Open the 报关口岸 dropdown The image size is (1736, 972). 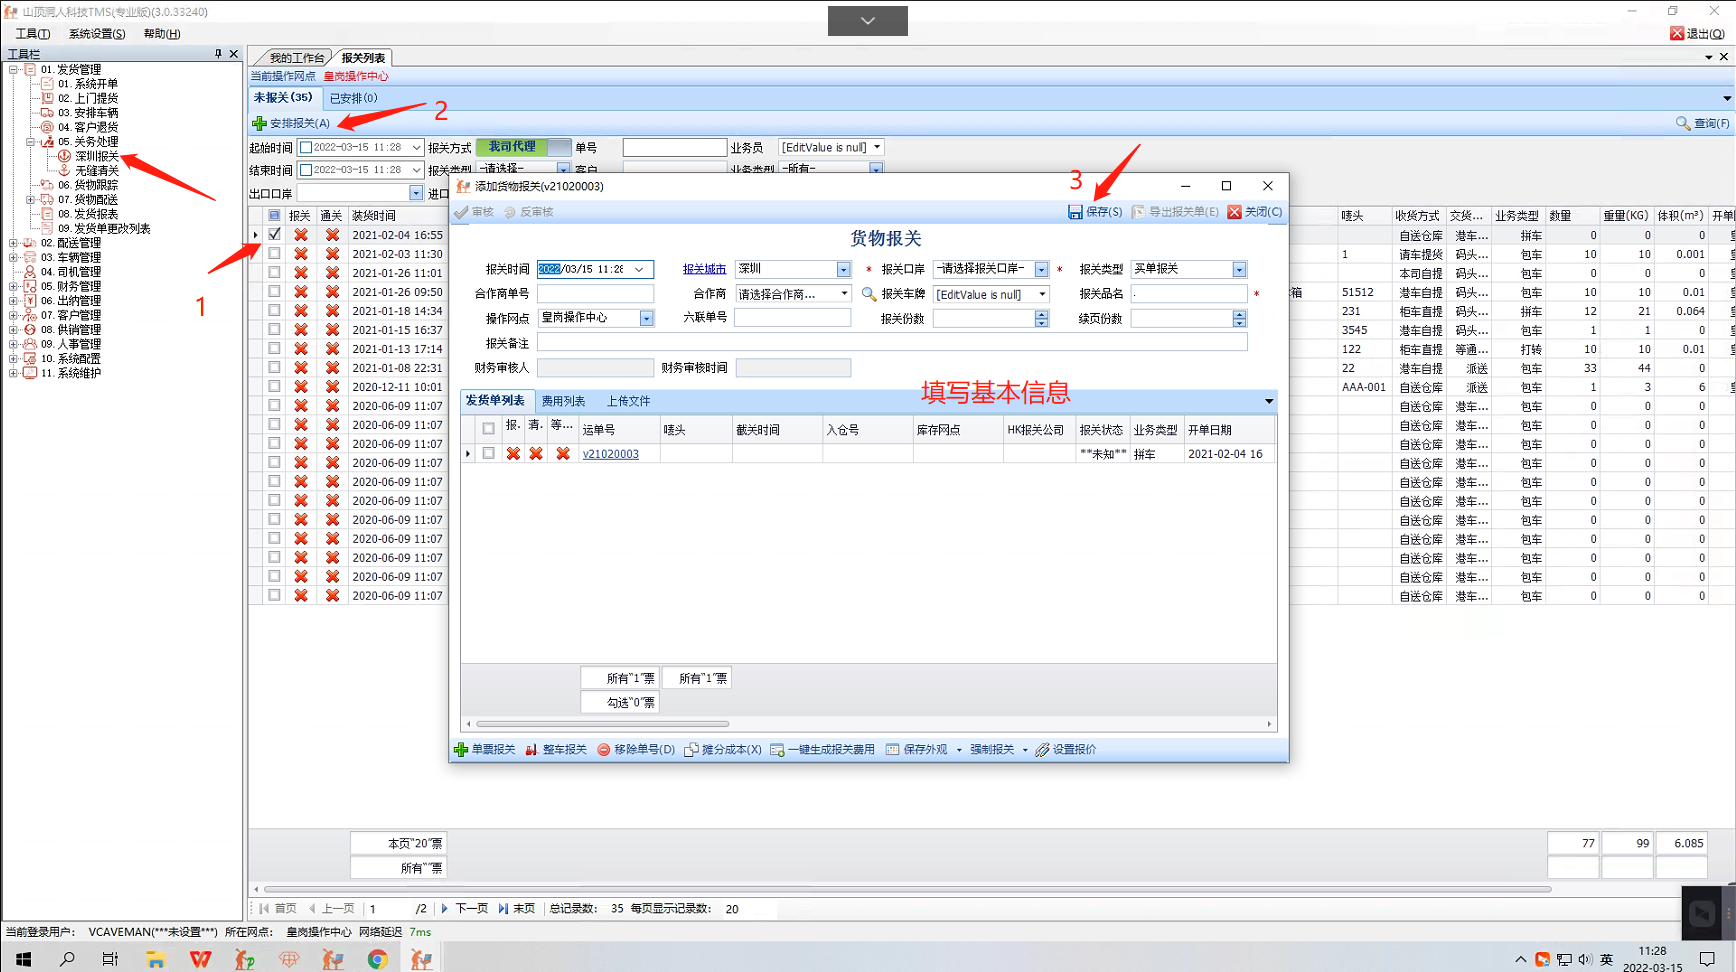coord(1041,269)
